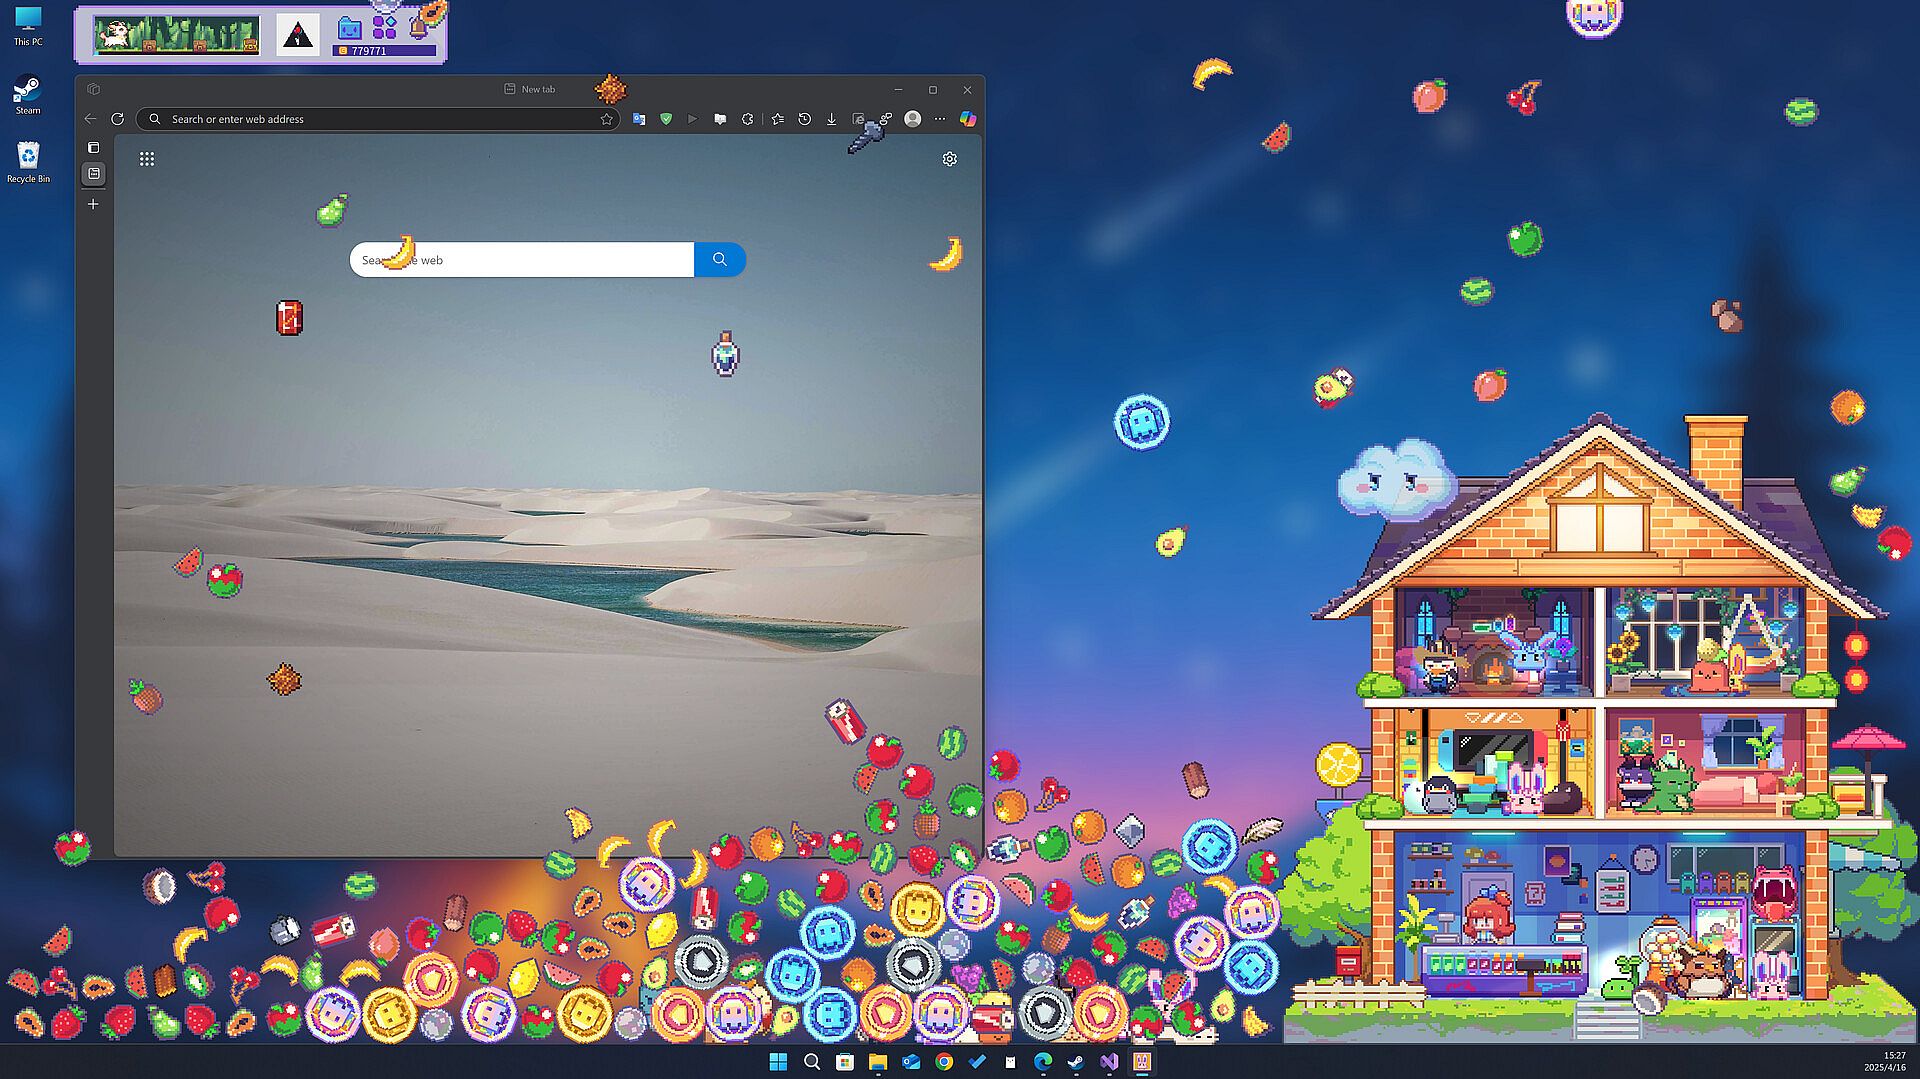Click the black triangle thumbnail in widget
The height and width of the screenshot is (1079, 1920).
pos(298,35)
